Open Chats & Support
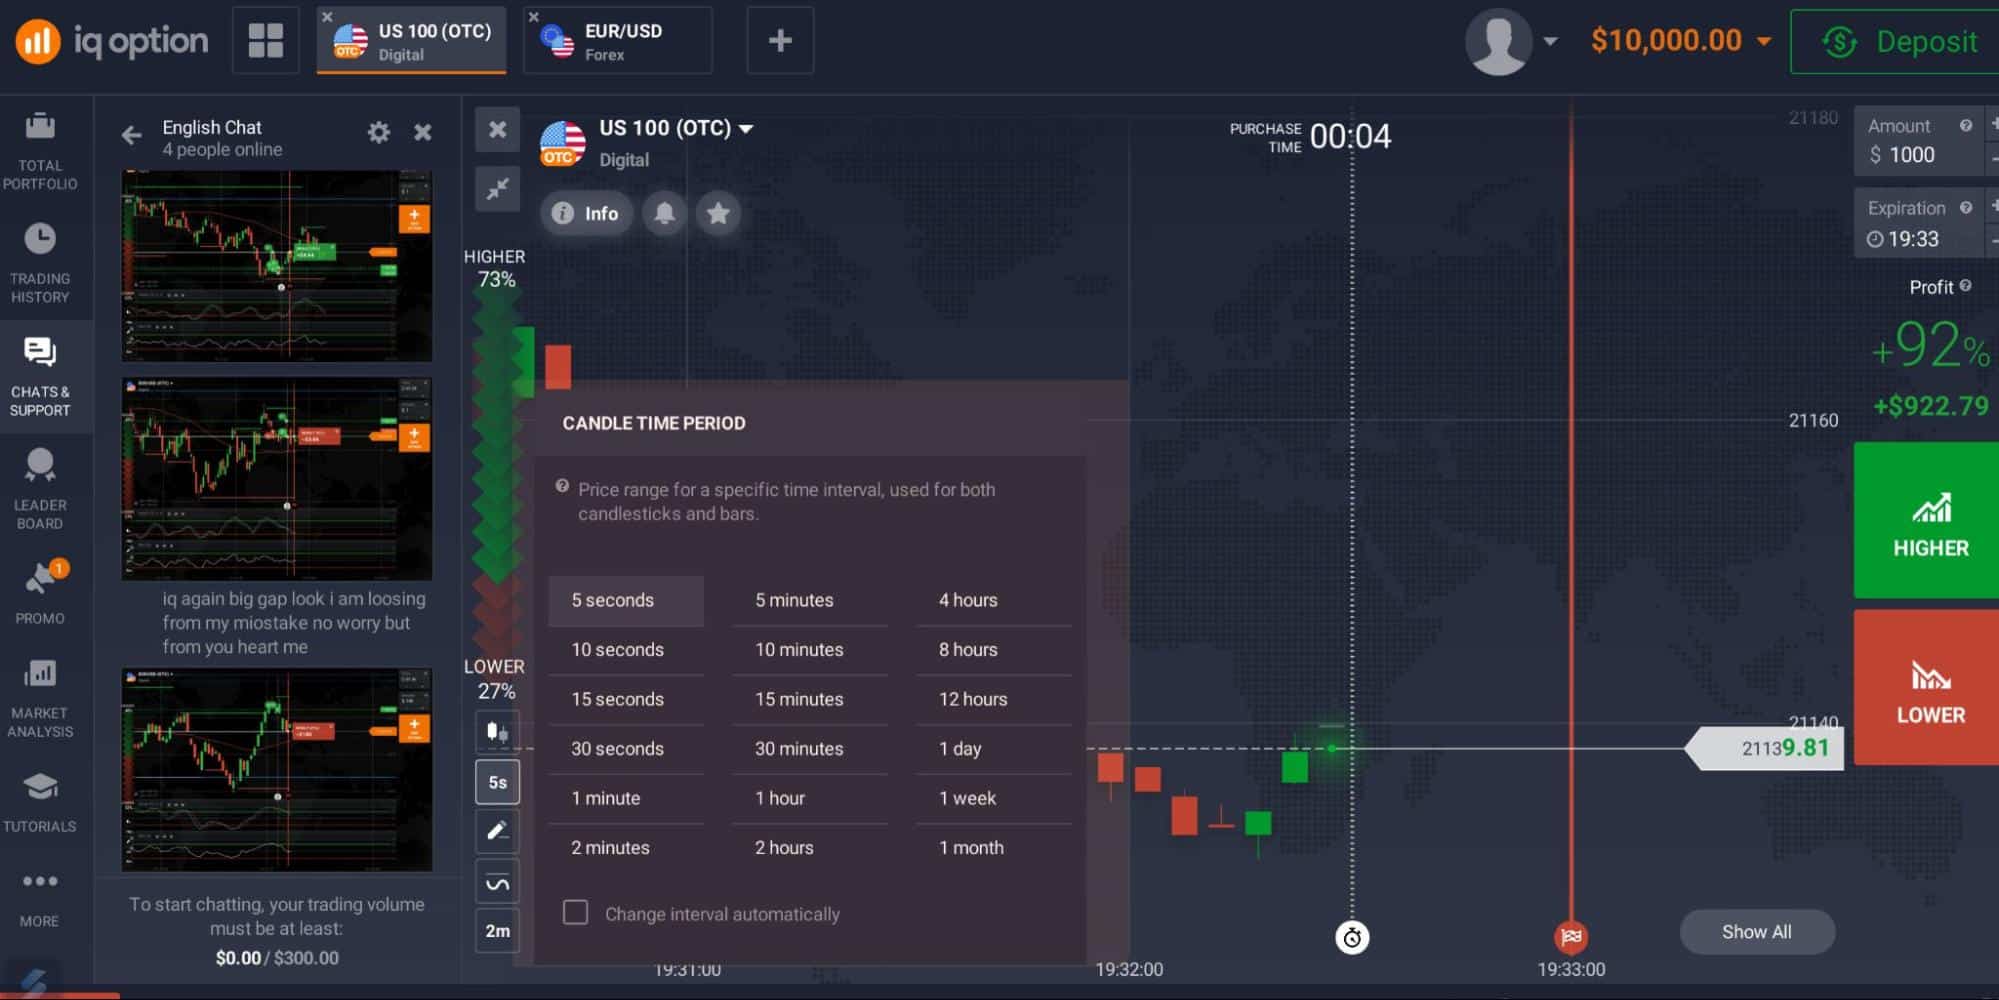The width and height of the screenshot is (1999, 1000). 40,375
